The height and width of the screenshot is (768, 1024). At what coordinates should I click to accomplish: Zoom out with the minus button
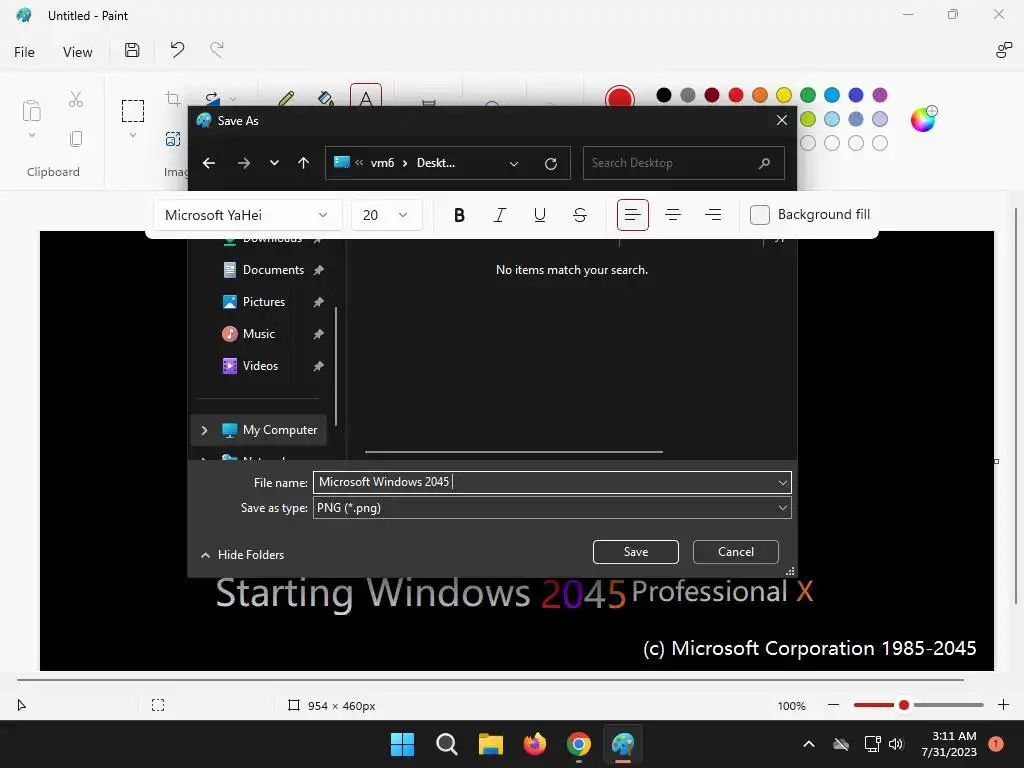(x=833, y=705)
